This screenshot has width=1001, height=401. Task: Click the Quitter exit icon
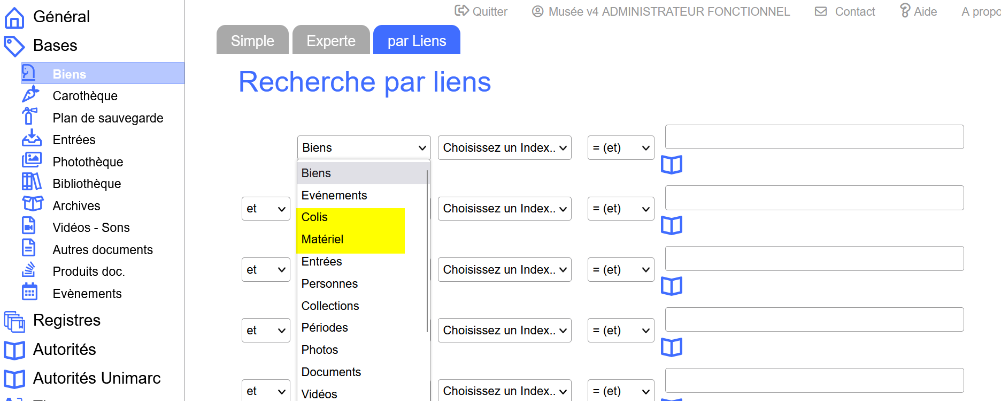pos(462,11)
